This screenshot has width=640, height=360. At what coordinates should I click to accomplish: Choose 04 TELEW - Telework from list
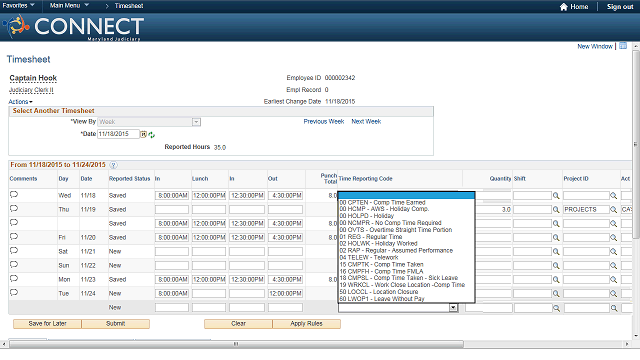(x=369, y=258)
